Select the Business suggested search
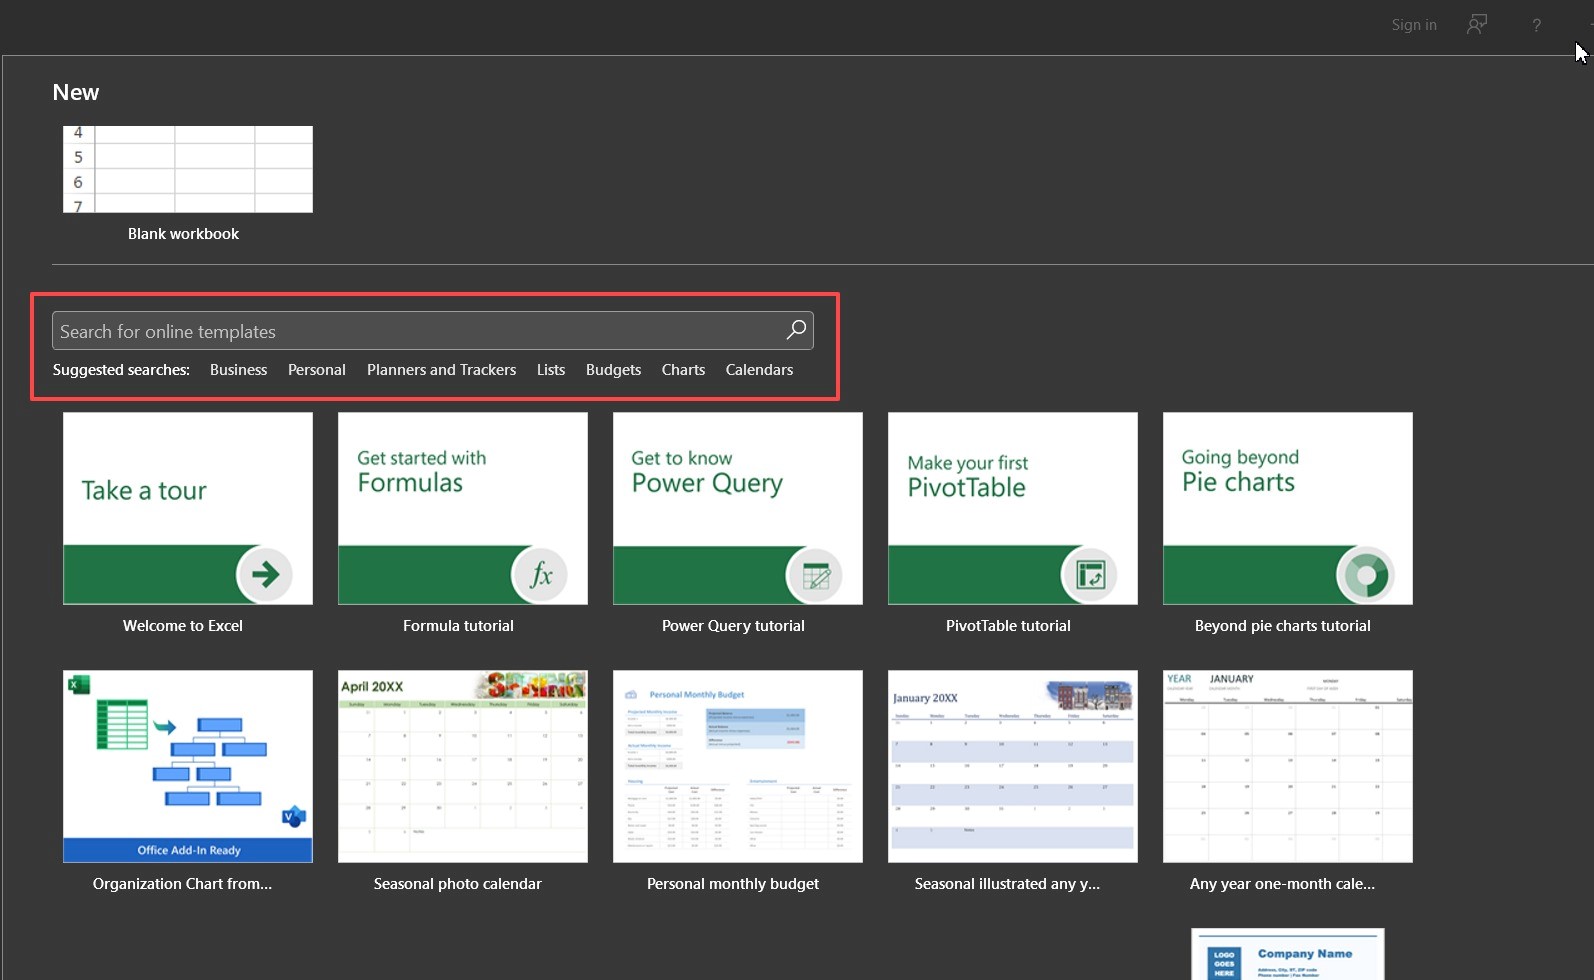 pyautogui.click(x=238, y=370)
